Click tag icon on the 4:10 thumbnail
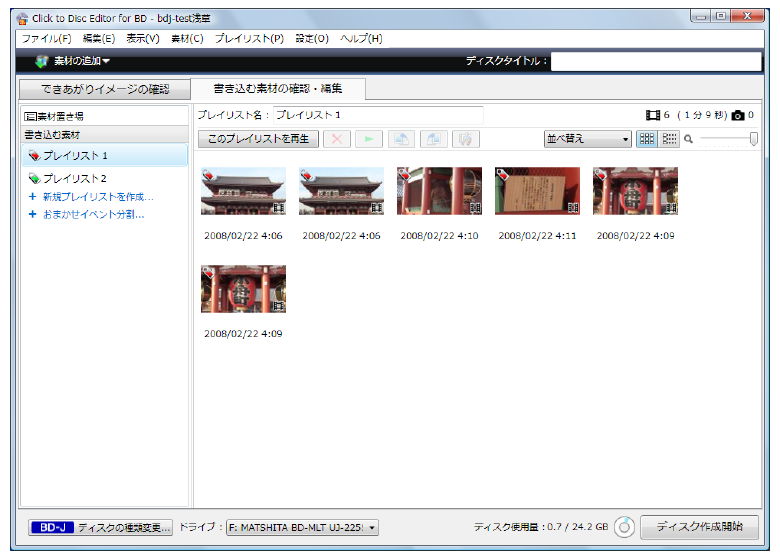 (x=404, y=174)
